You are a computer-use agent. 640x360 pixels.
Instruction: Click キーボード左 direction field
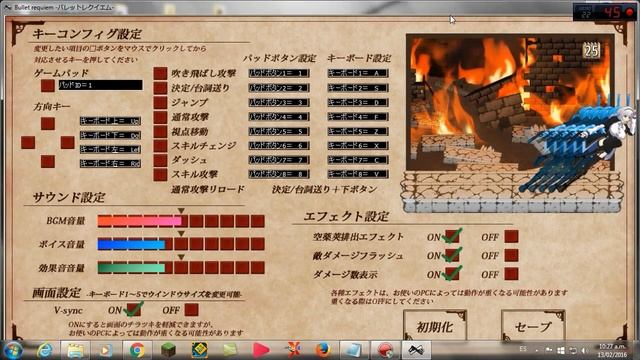click(110, 149)
